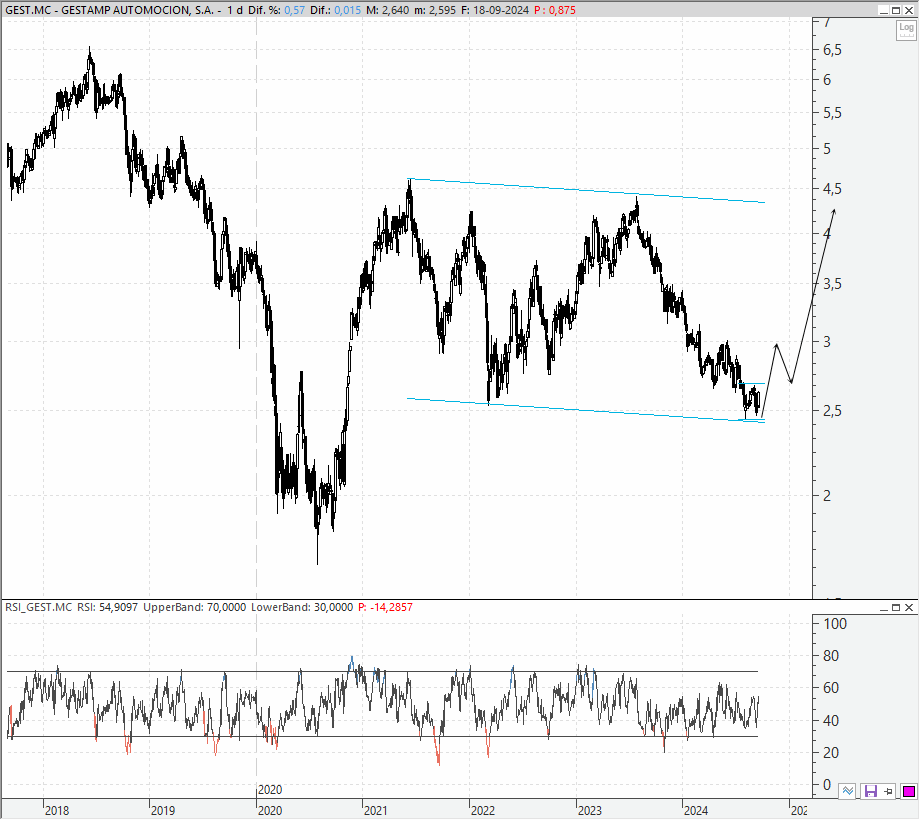
Task: Click the 'Dif. %: 0,57' value in header
Action: click(x=276, y=10)
